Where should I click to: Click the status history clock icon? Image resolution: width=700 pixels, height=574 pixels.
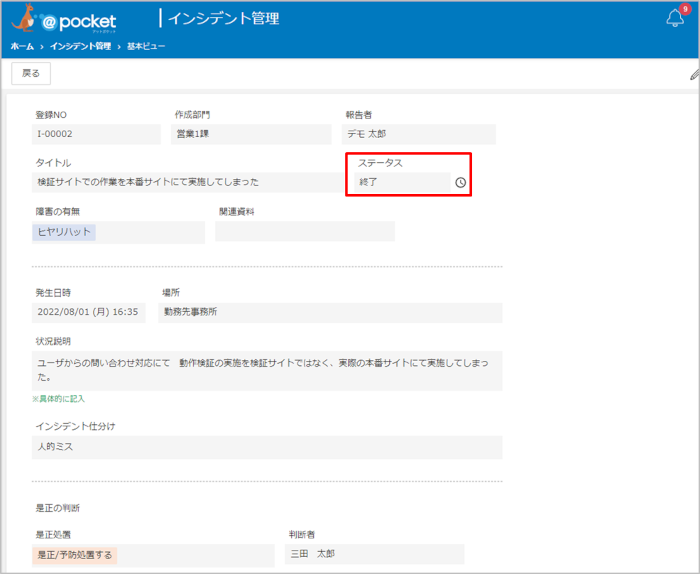[460, 183]
